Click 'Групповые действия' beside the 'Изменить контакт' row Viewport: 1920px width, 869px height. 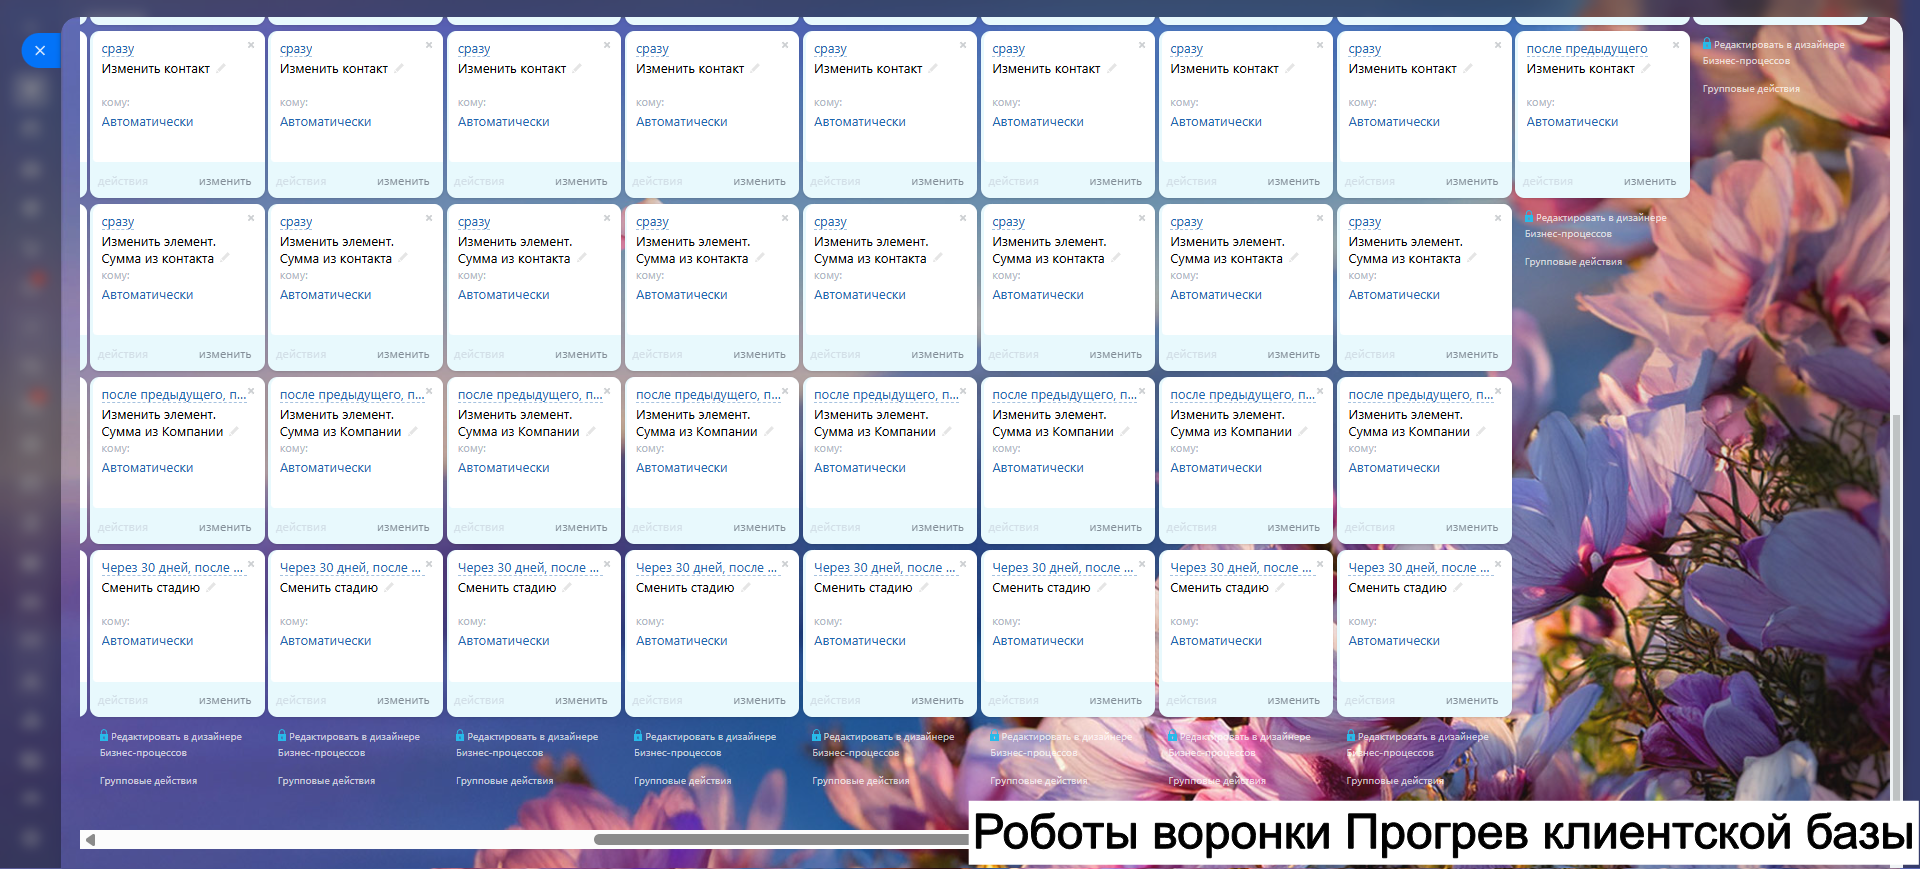pyautogui.click(x=1751, y=89)
